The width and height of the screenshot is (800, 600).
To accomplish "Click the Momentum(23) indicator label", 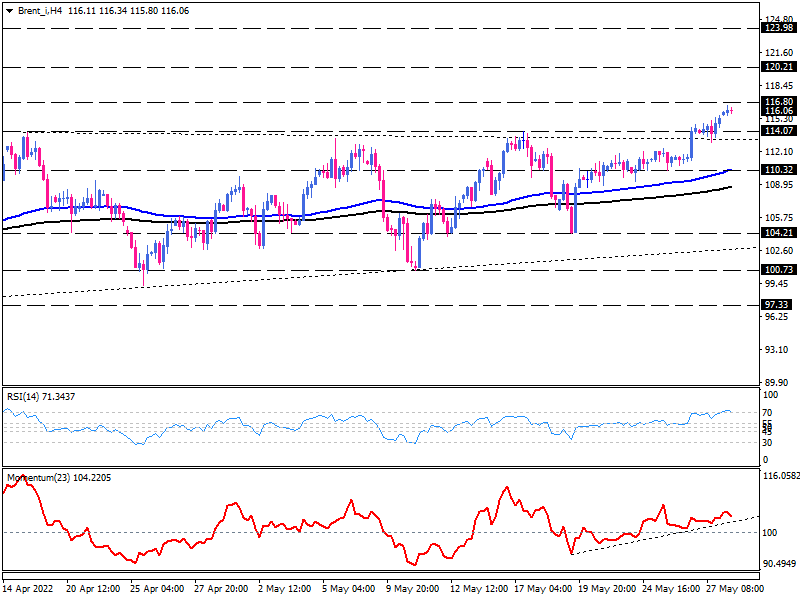I will (48, 478).
